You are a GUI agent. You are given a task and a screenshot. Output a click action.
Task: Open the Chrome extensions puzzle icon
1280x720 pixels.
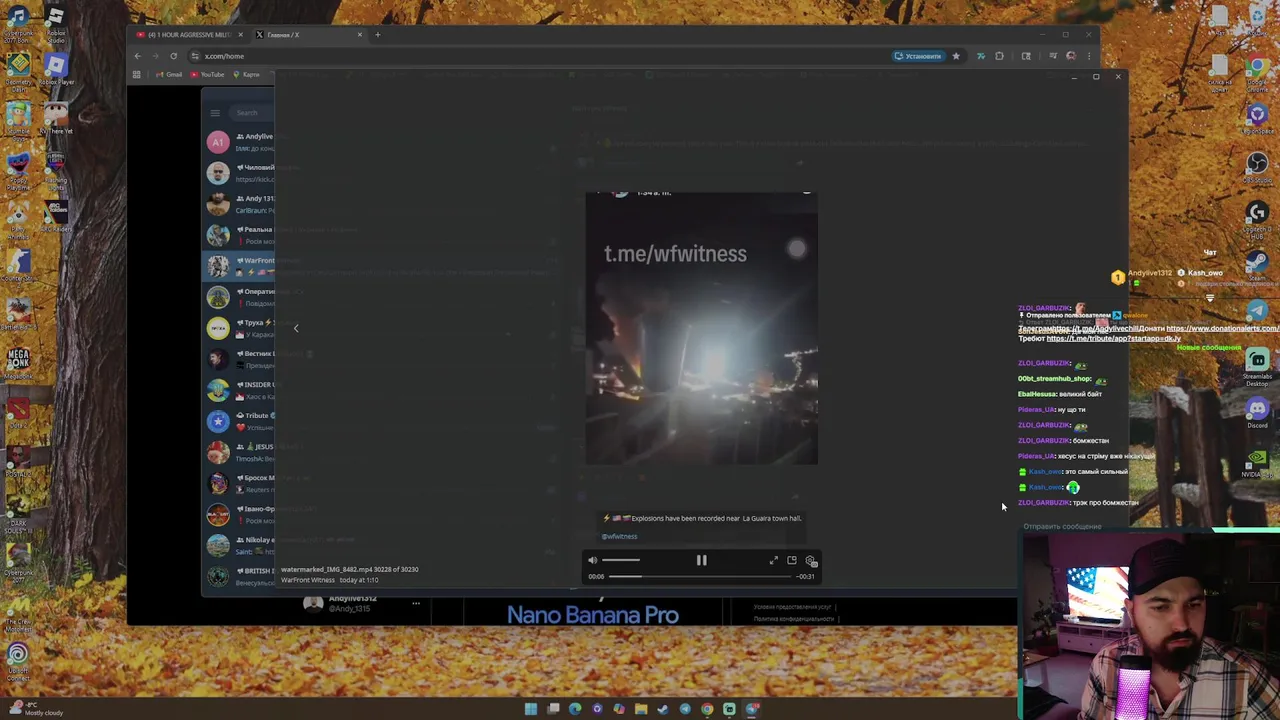[999, 56]
